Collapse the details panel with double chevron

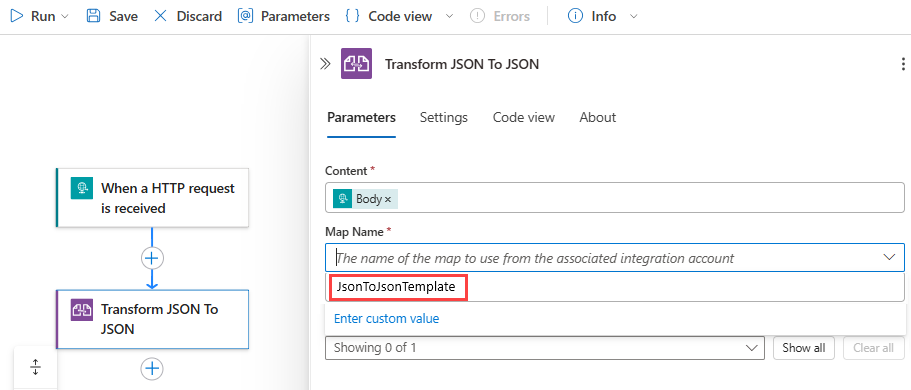pyautogui.click(x=325, y=64)
